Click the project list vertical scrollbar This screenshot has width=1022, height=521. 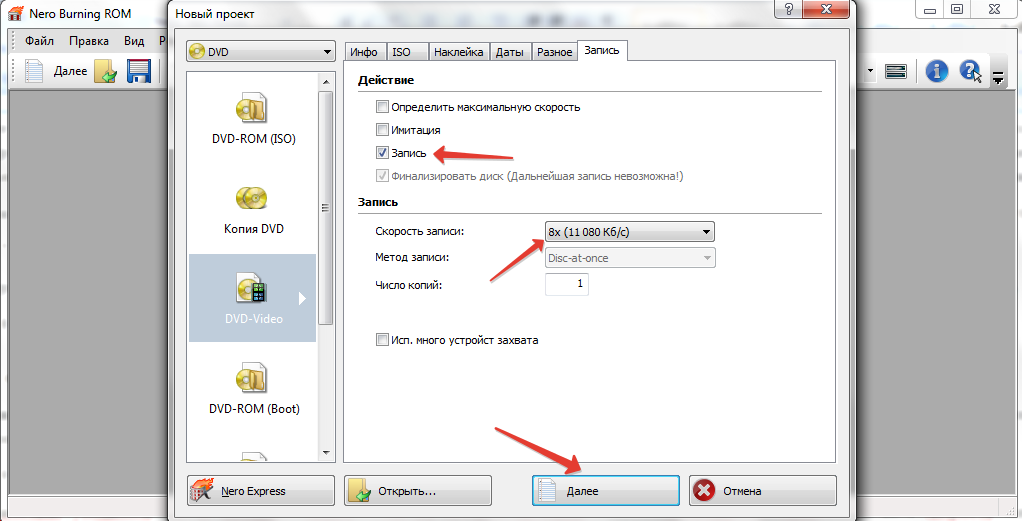(326, 267)
